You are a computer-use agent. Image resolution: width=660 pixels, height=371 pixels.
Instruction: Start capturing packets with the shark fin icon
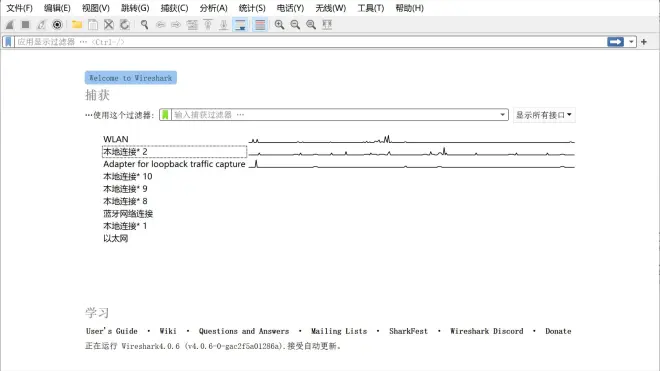10,25
